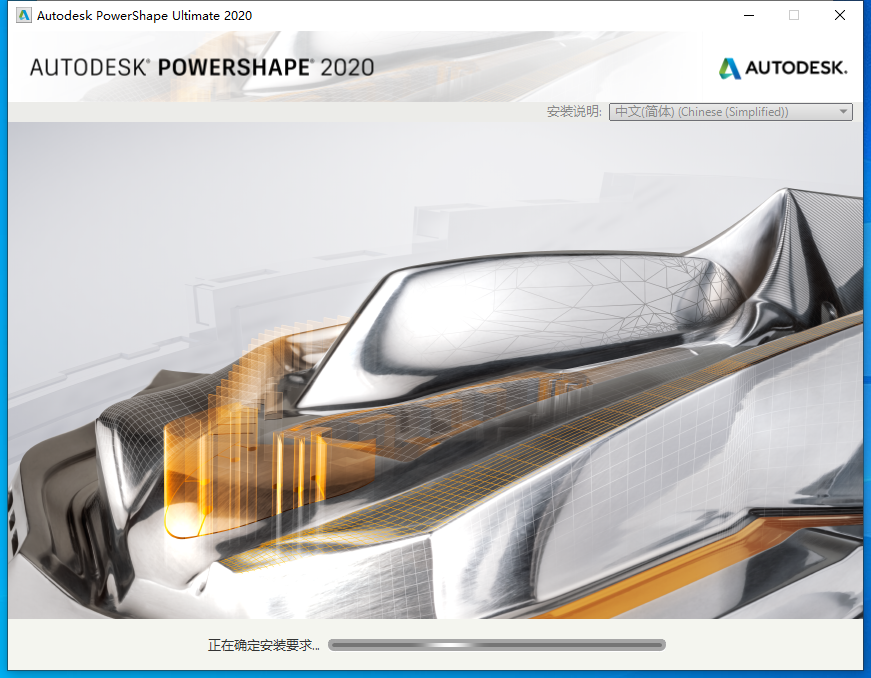Click the disabled maximize button

coord(794,15)
